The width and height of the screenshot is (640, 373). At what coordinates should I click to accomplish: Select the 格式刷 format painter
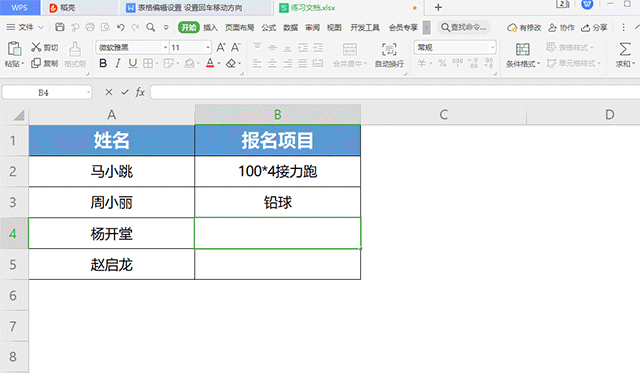pyautogui.click(x=75, y=54)
